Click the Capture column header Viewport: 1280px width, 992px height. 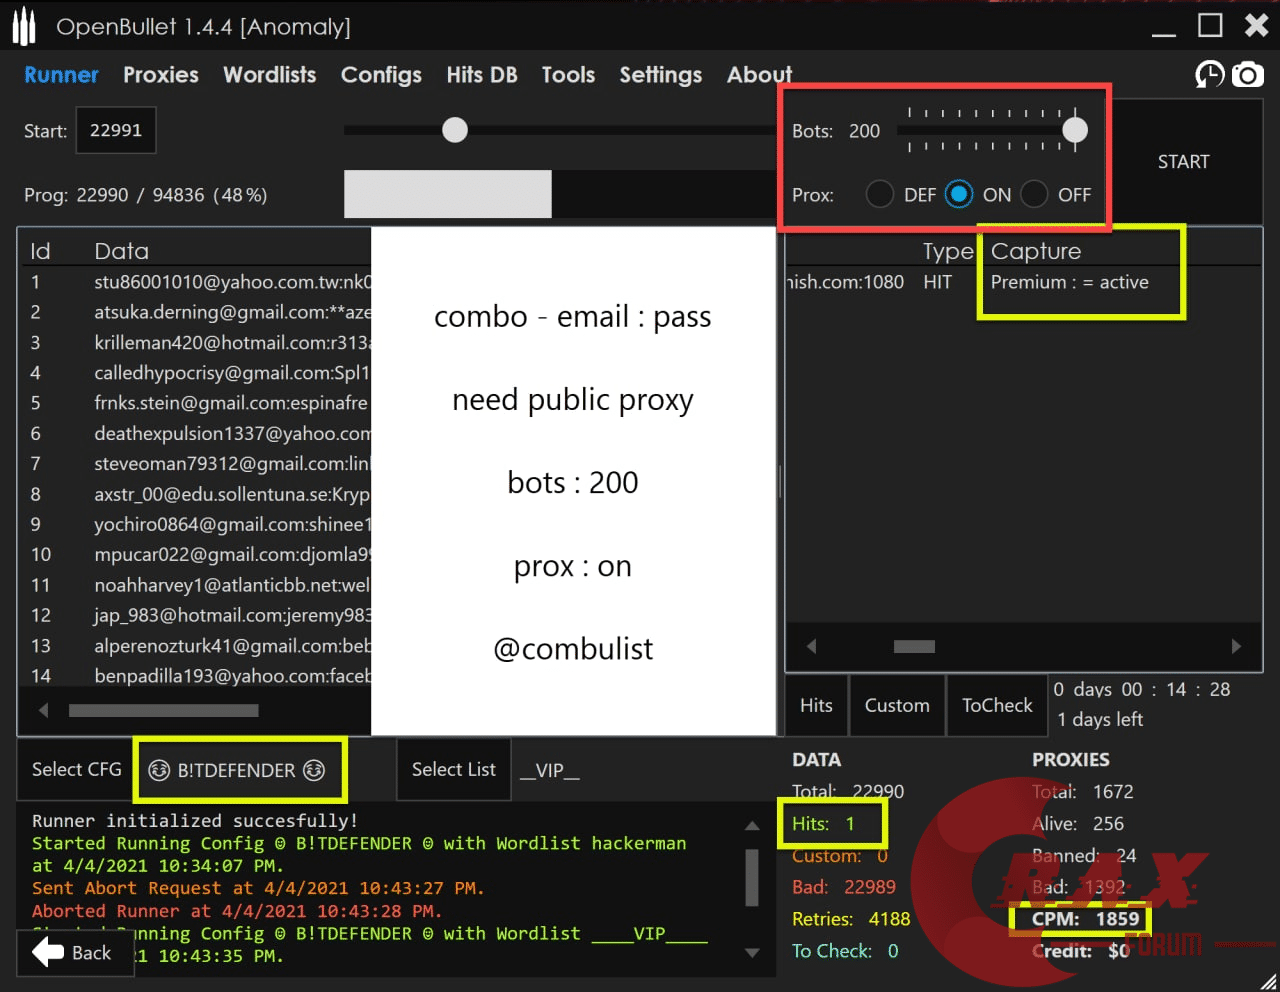[1036, 251]
